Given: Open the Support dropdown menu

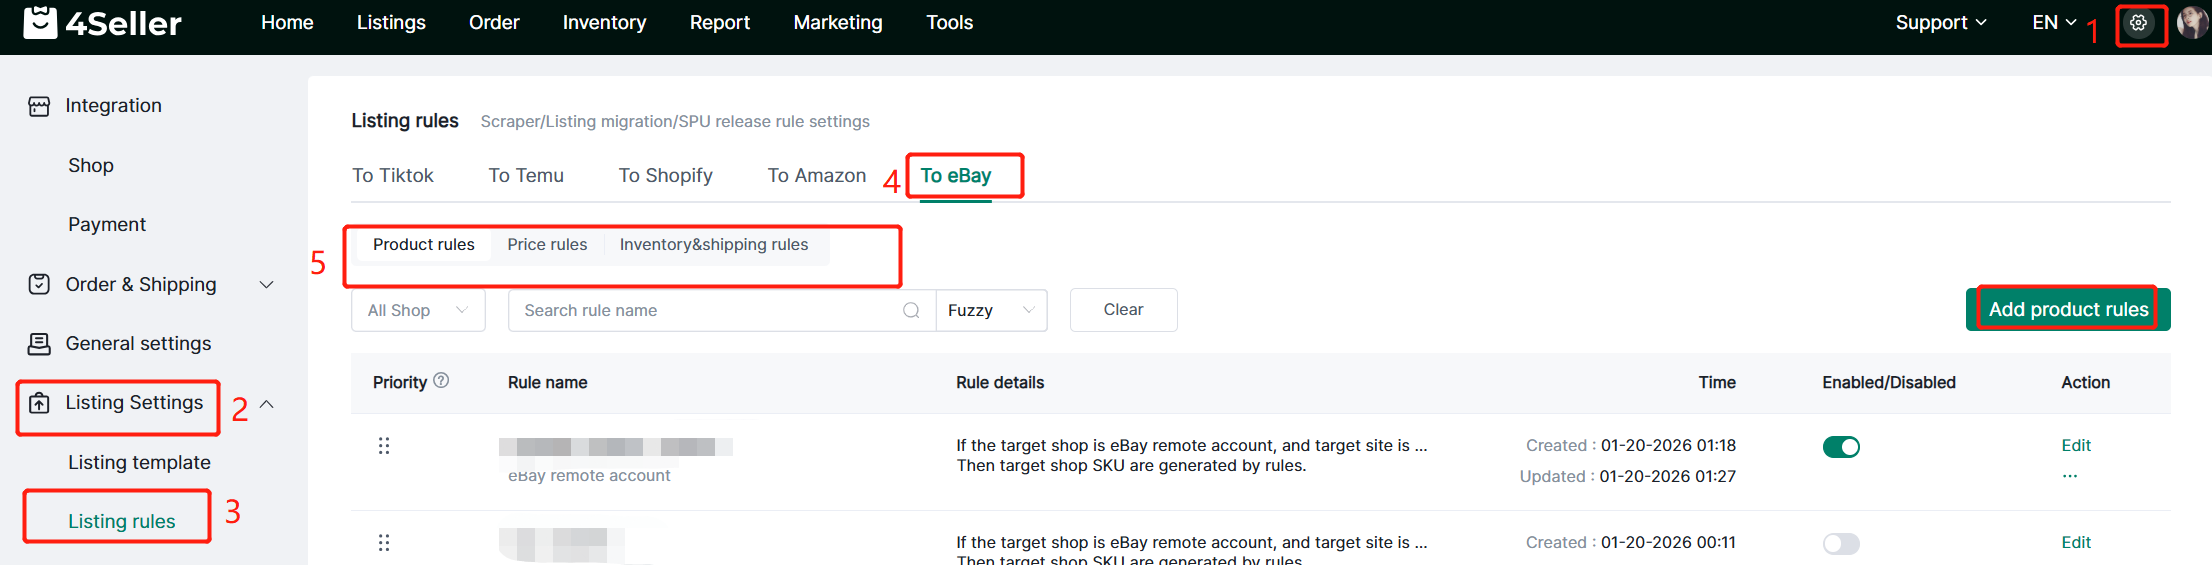Looking at the screenshot, I should (1940, 23).
